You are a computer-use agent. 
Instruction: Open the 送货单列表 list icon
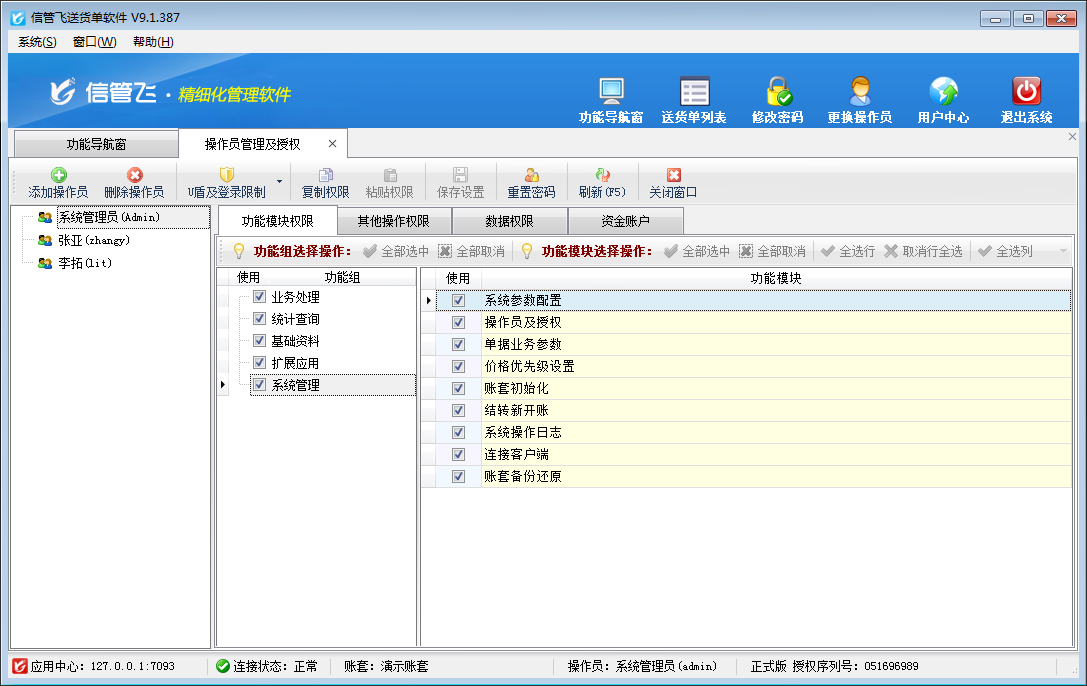point(694,92)
